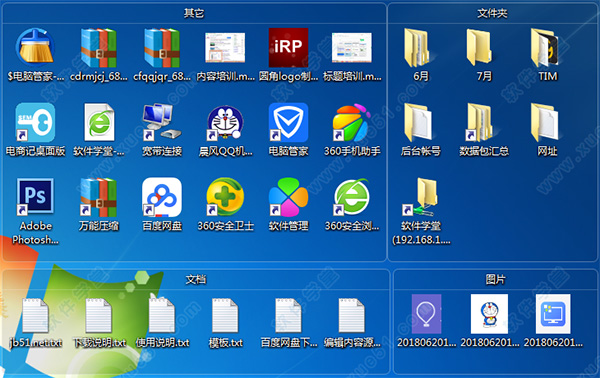Open the 网址 folder
Screen dimensions: 600x378
pos(545,122)
